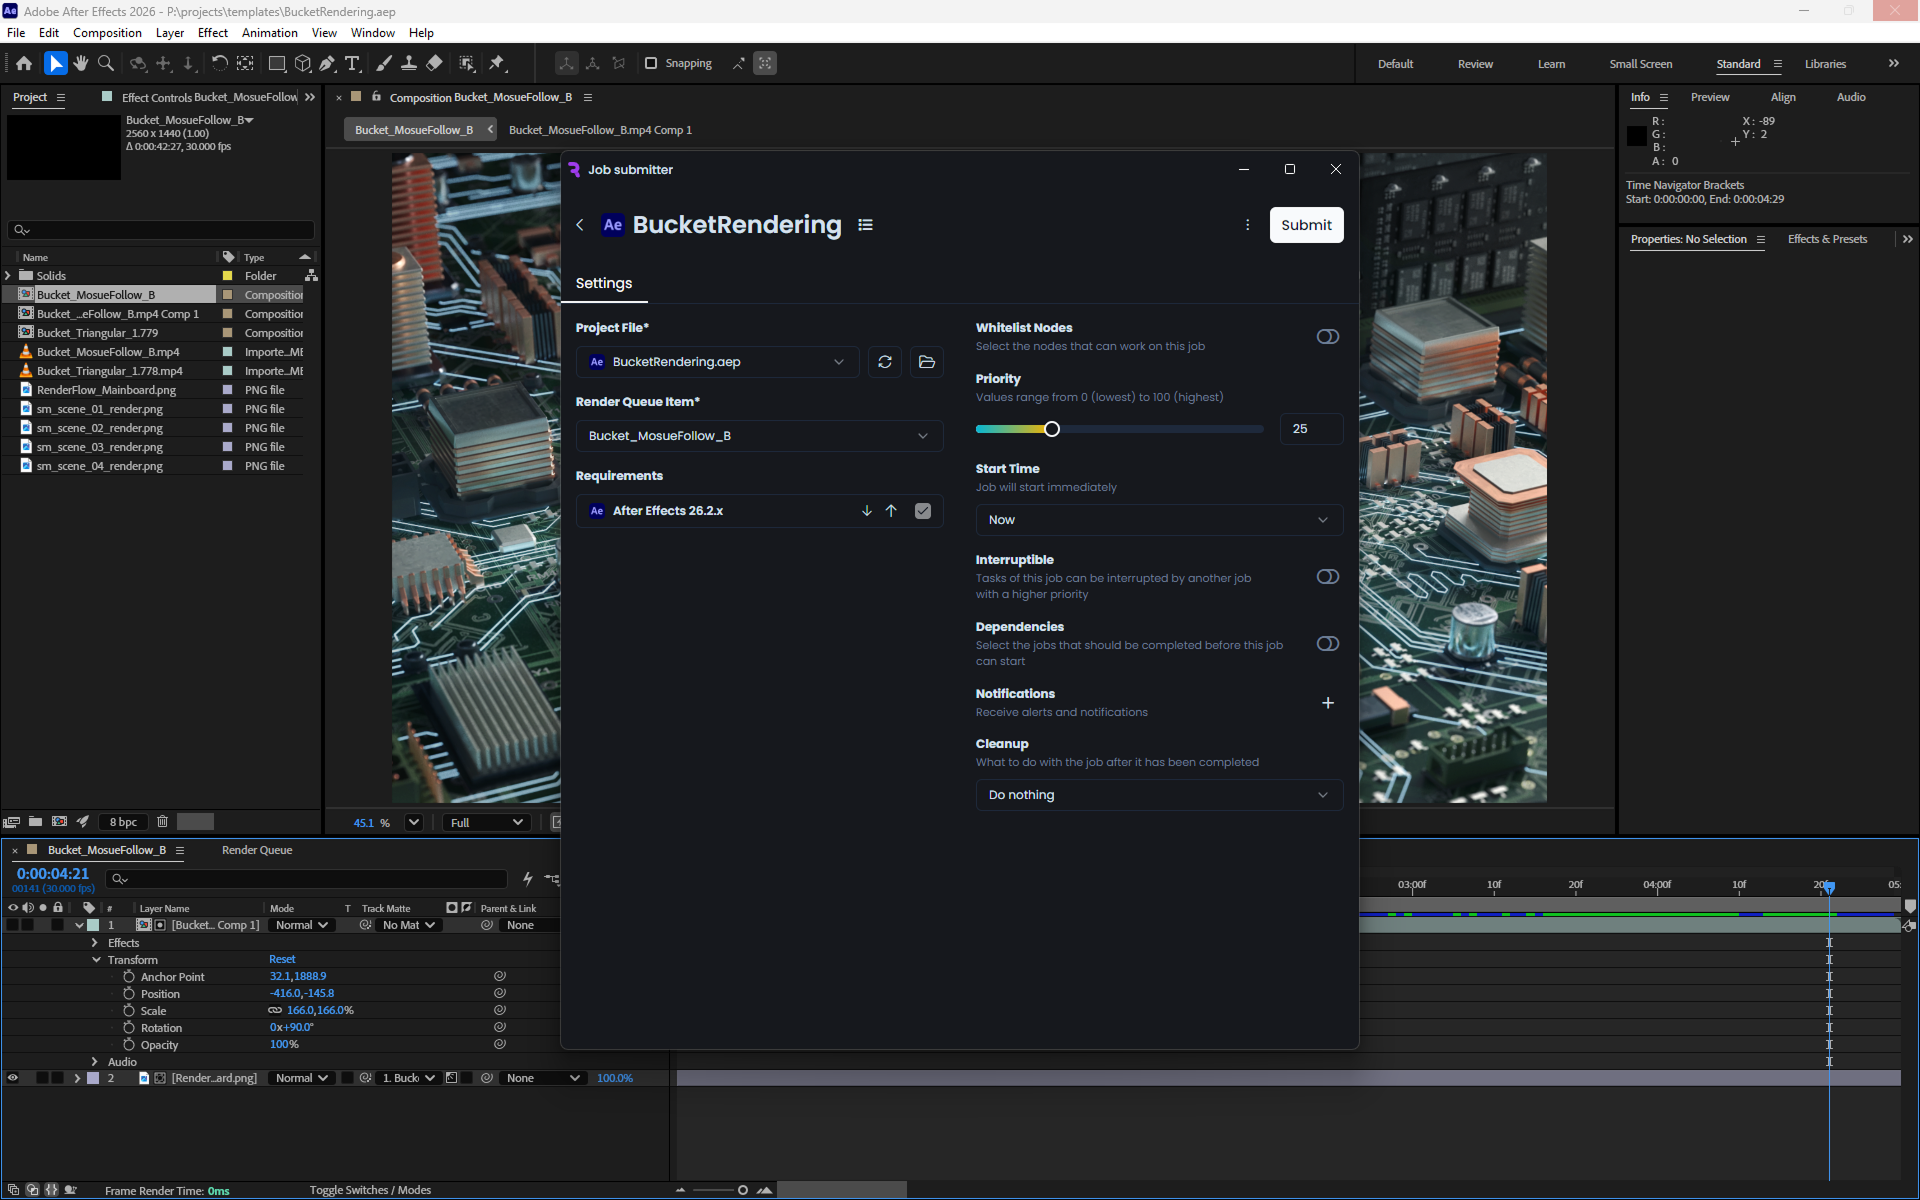The image size is (1920, 1200).
Task: Open the resolution 'Full' dropdown in viewer
Action: click(x=486, y=823)
